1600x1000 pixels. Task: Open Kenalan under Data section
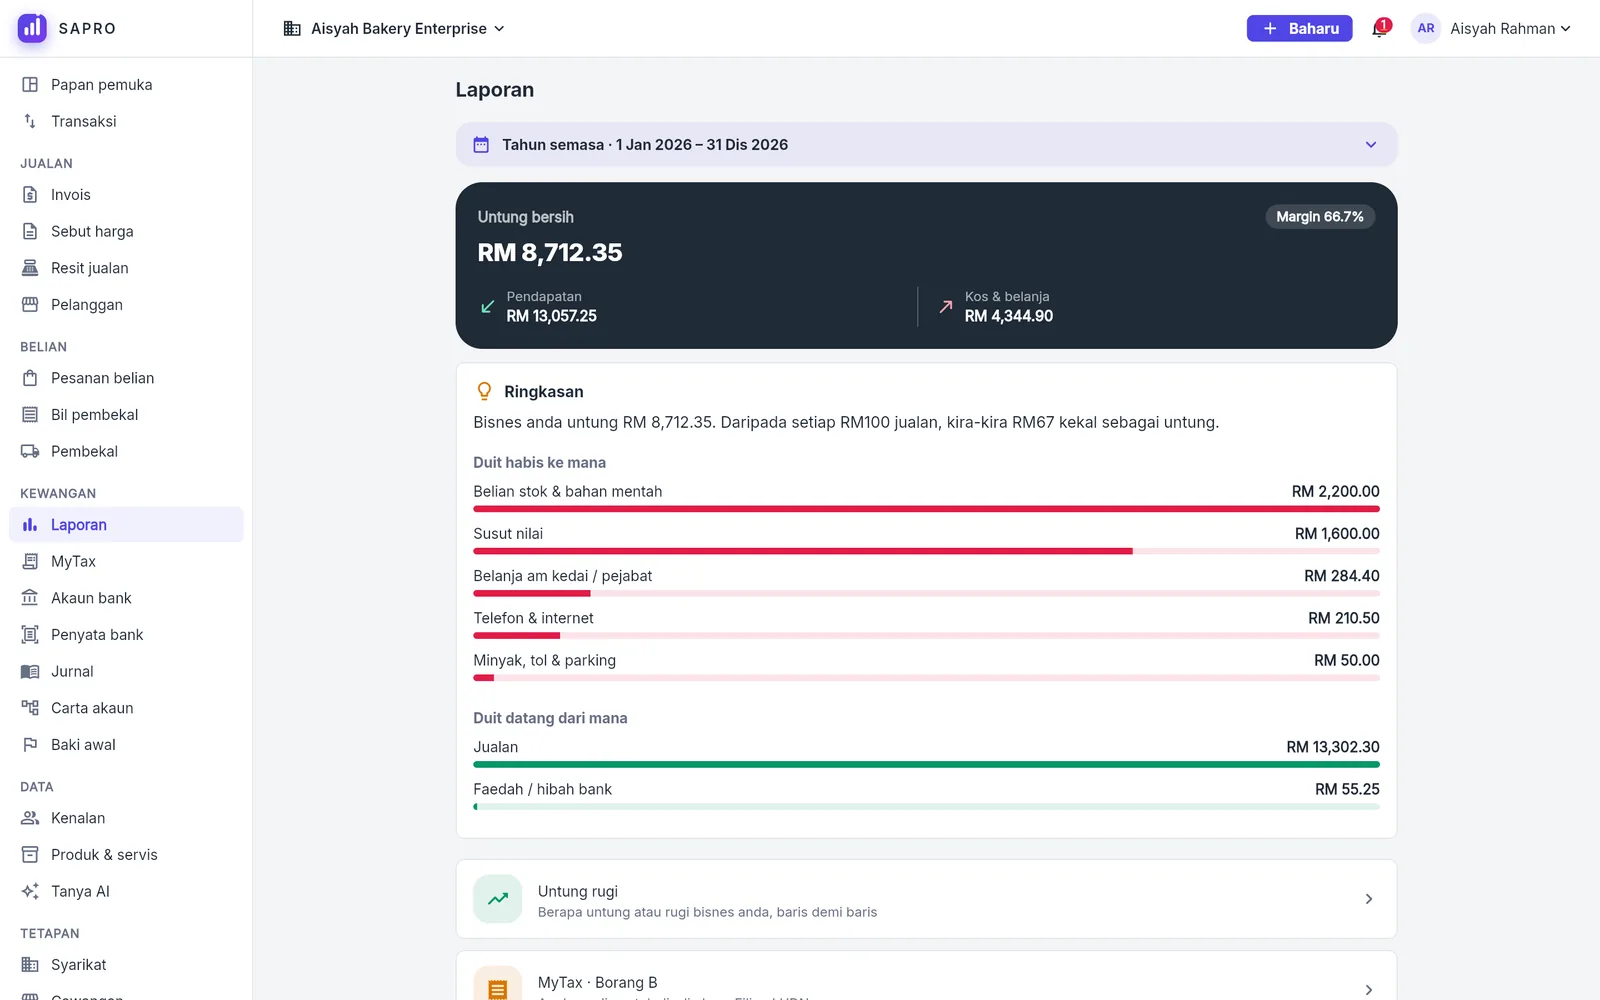click(126, 818)
